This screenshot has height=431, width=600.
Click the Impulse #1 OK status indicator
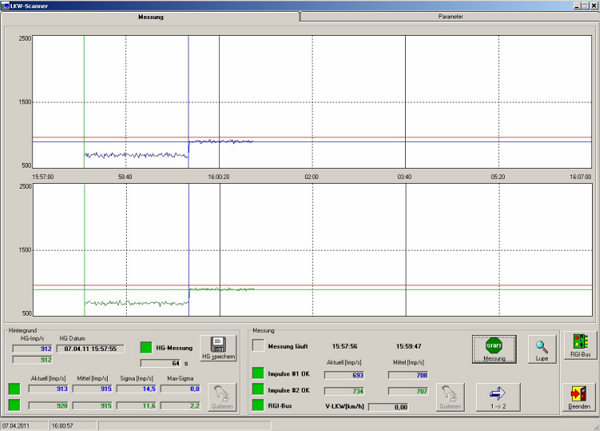[x=259, y=373]
